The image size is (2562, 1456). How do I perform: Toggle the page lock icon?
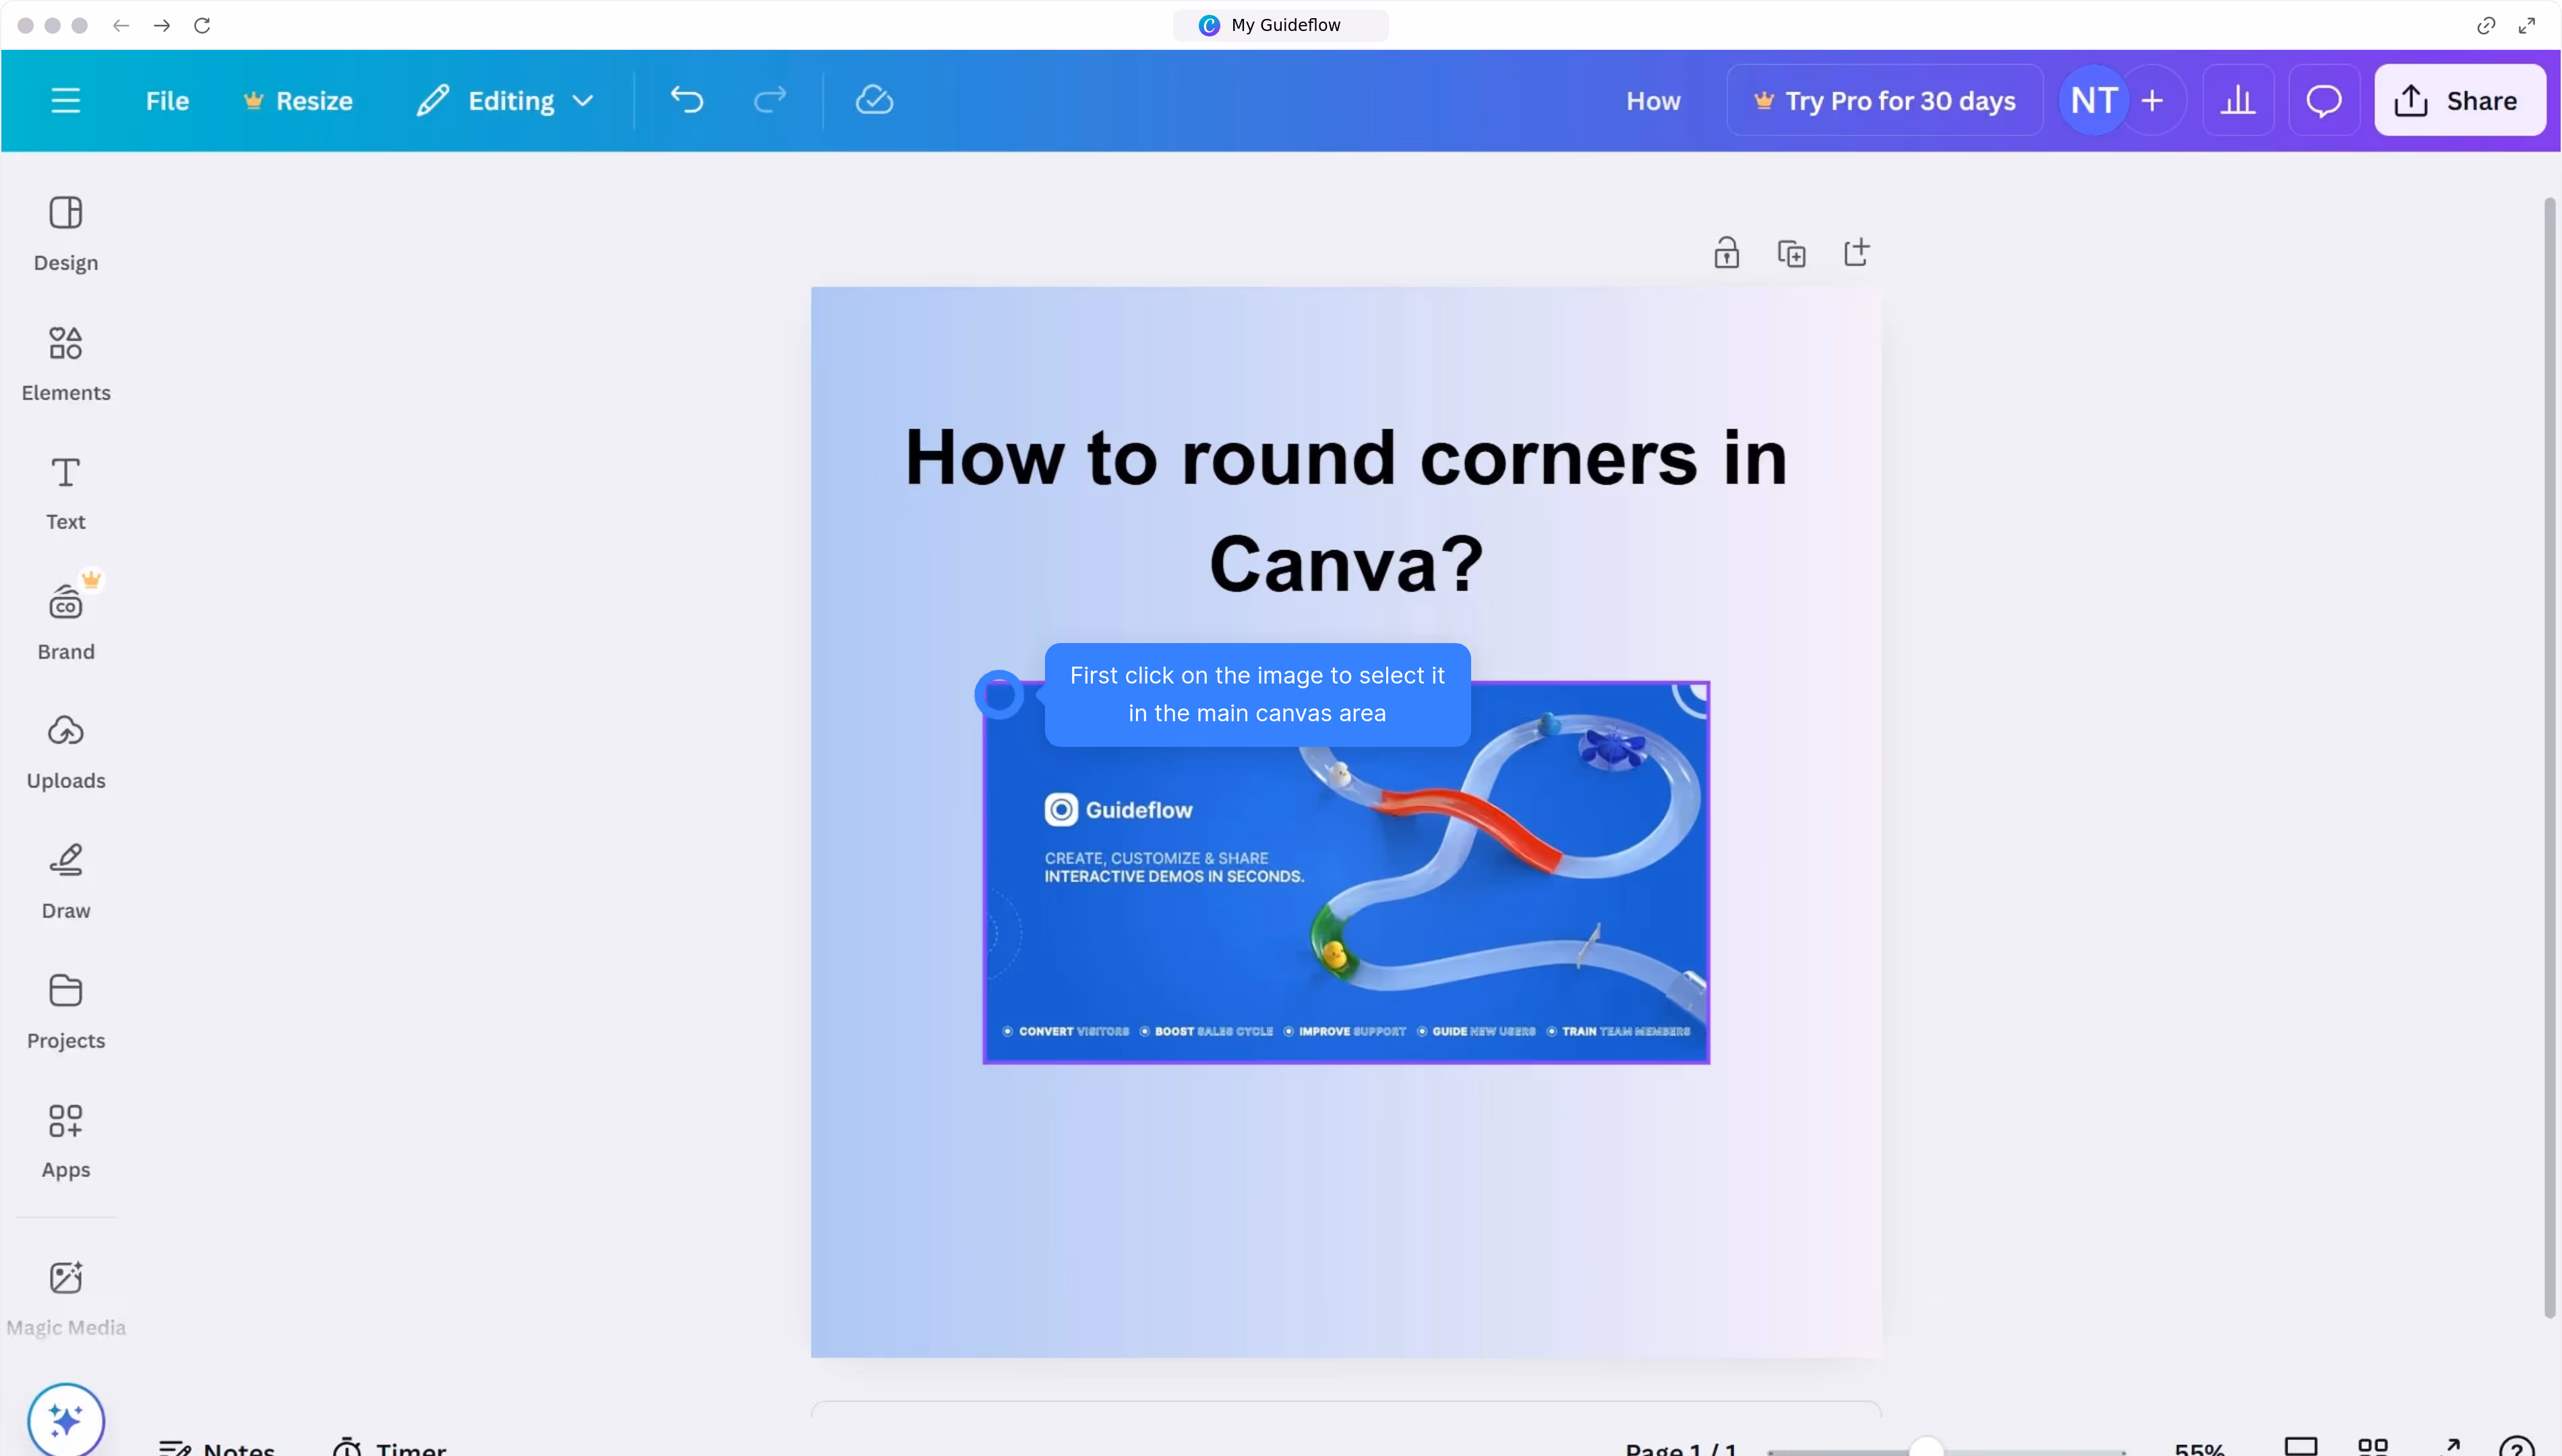(1726, 253)
